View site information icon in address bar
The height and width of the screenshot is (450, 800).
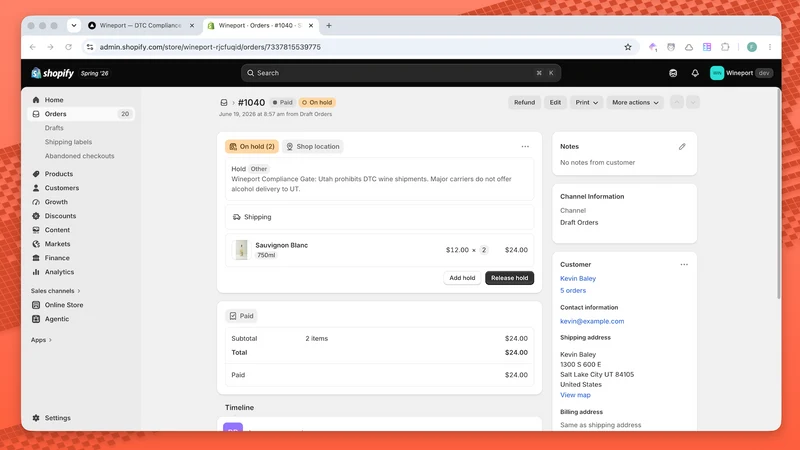pos(90,47)
